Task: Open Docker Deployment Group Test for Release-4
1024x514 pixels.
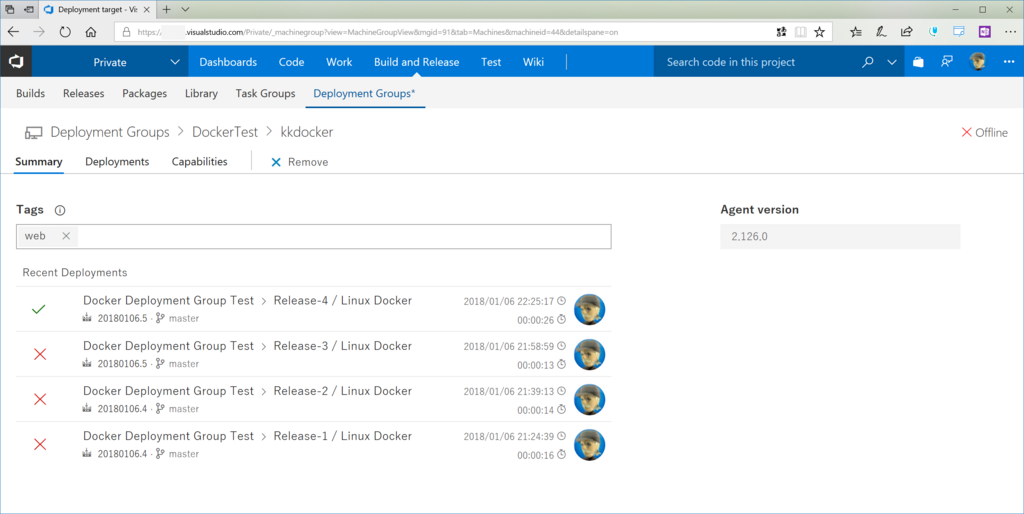Action: [x=168, y=300]
